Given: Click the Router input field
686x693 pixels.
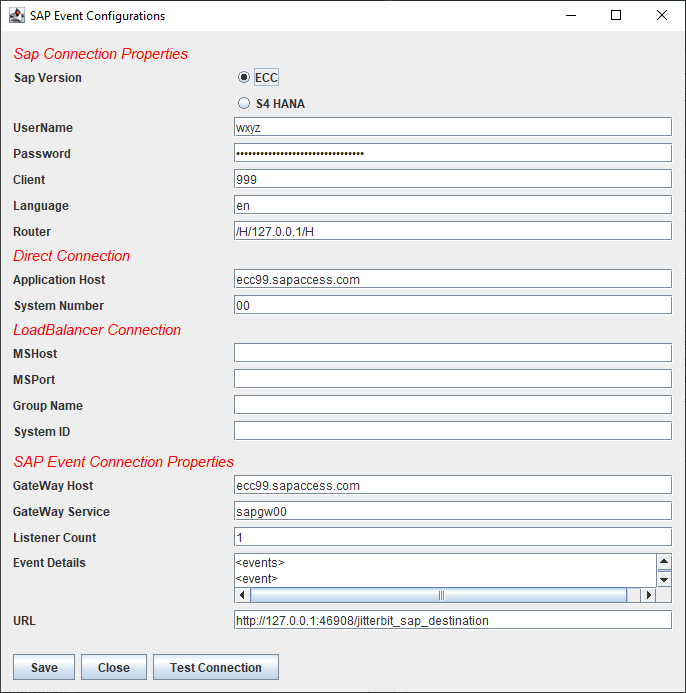Looking at the screenshot, I should [452, 231].
